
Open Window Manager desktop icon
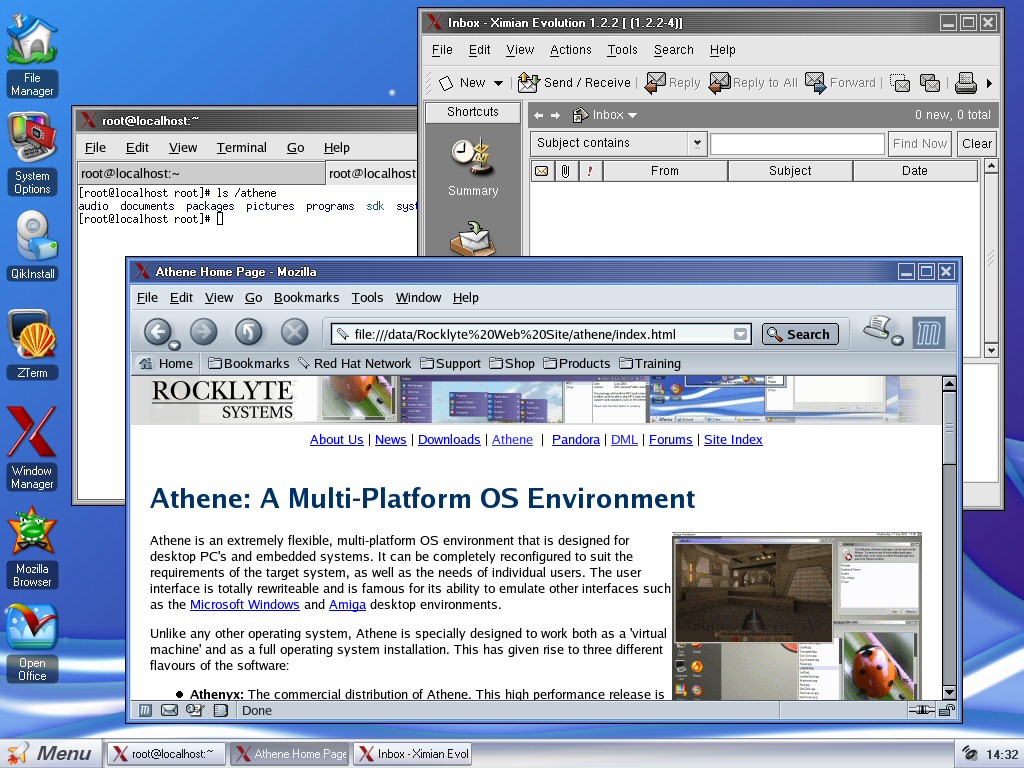pos(32,448)
